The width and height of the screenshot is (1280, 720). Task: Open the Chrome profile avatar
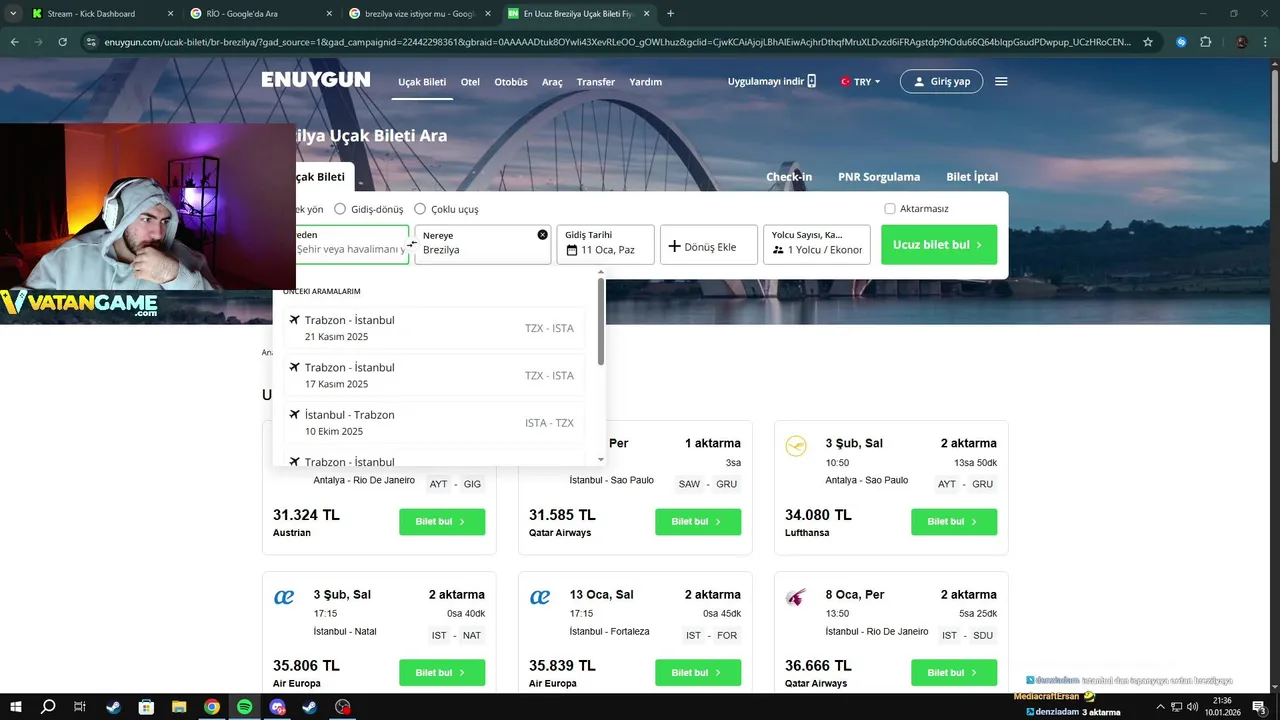(x=1241, y=42)
